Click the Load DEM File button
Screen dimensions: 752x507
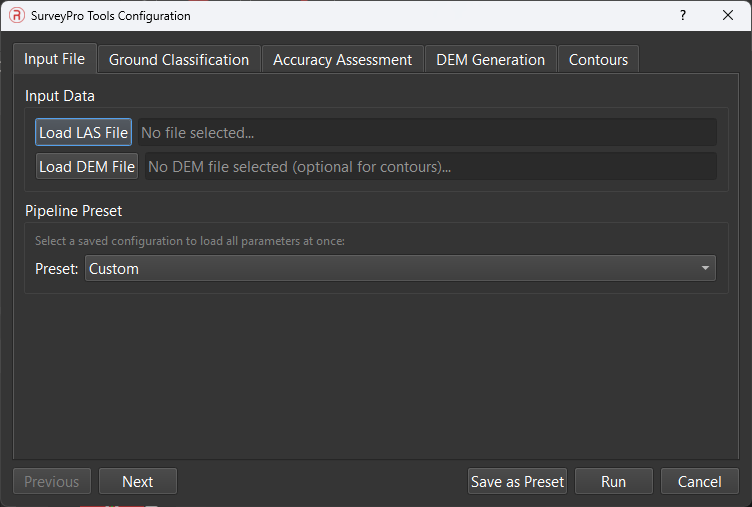click(87, 167)
